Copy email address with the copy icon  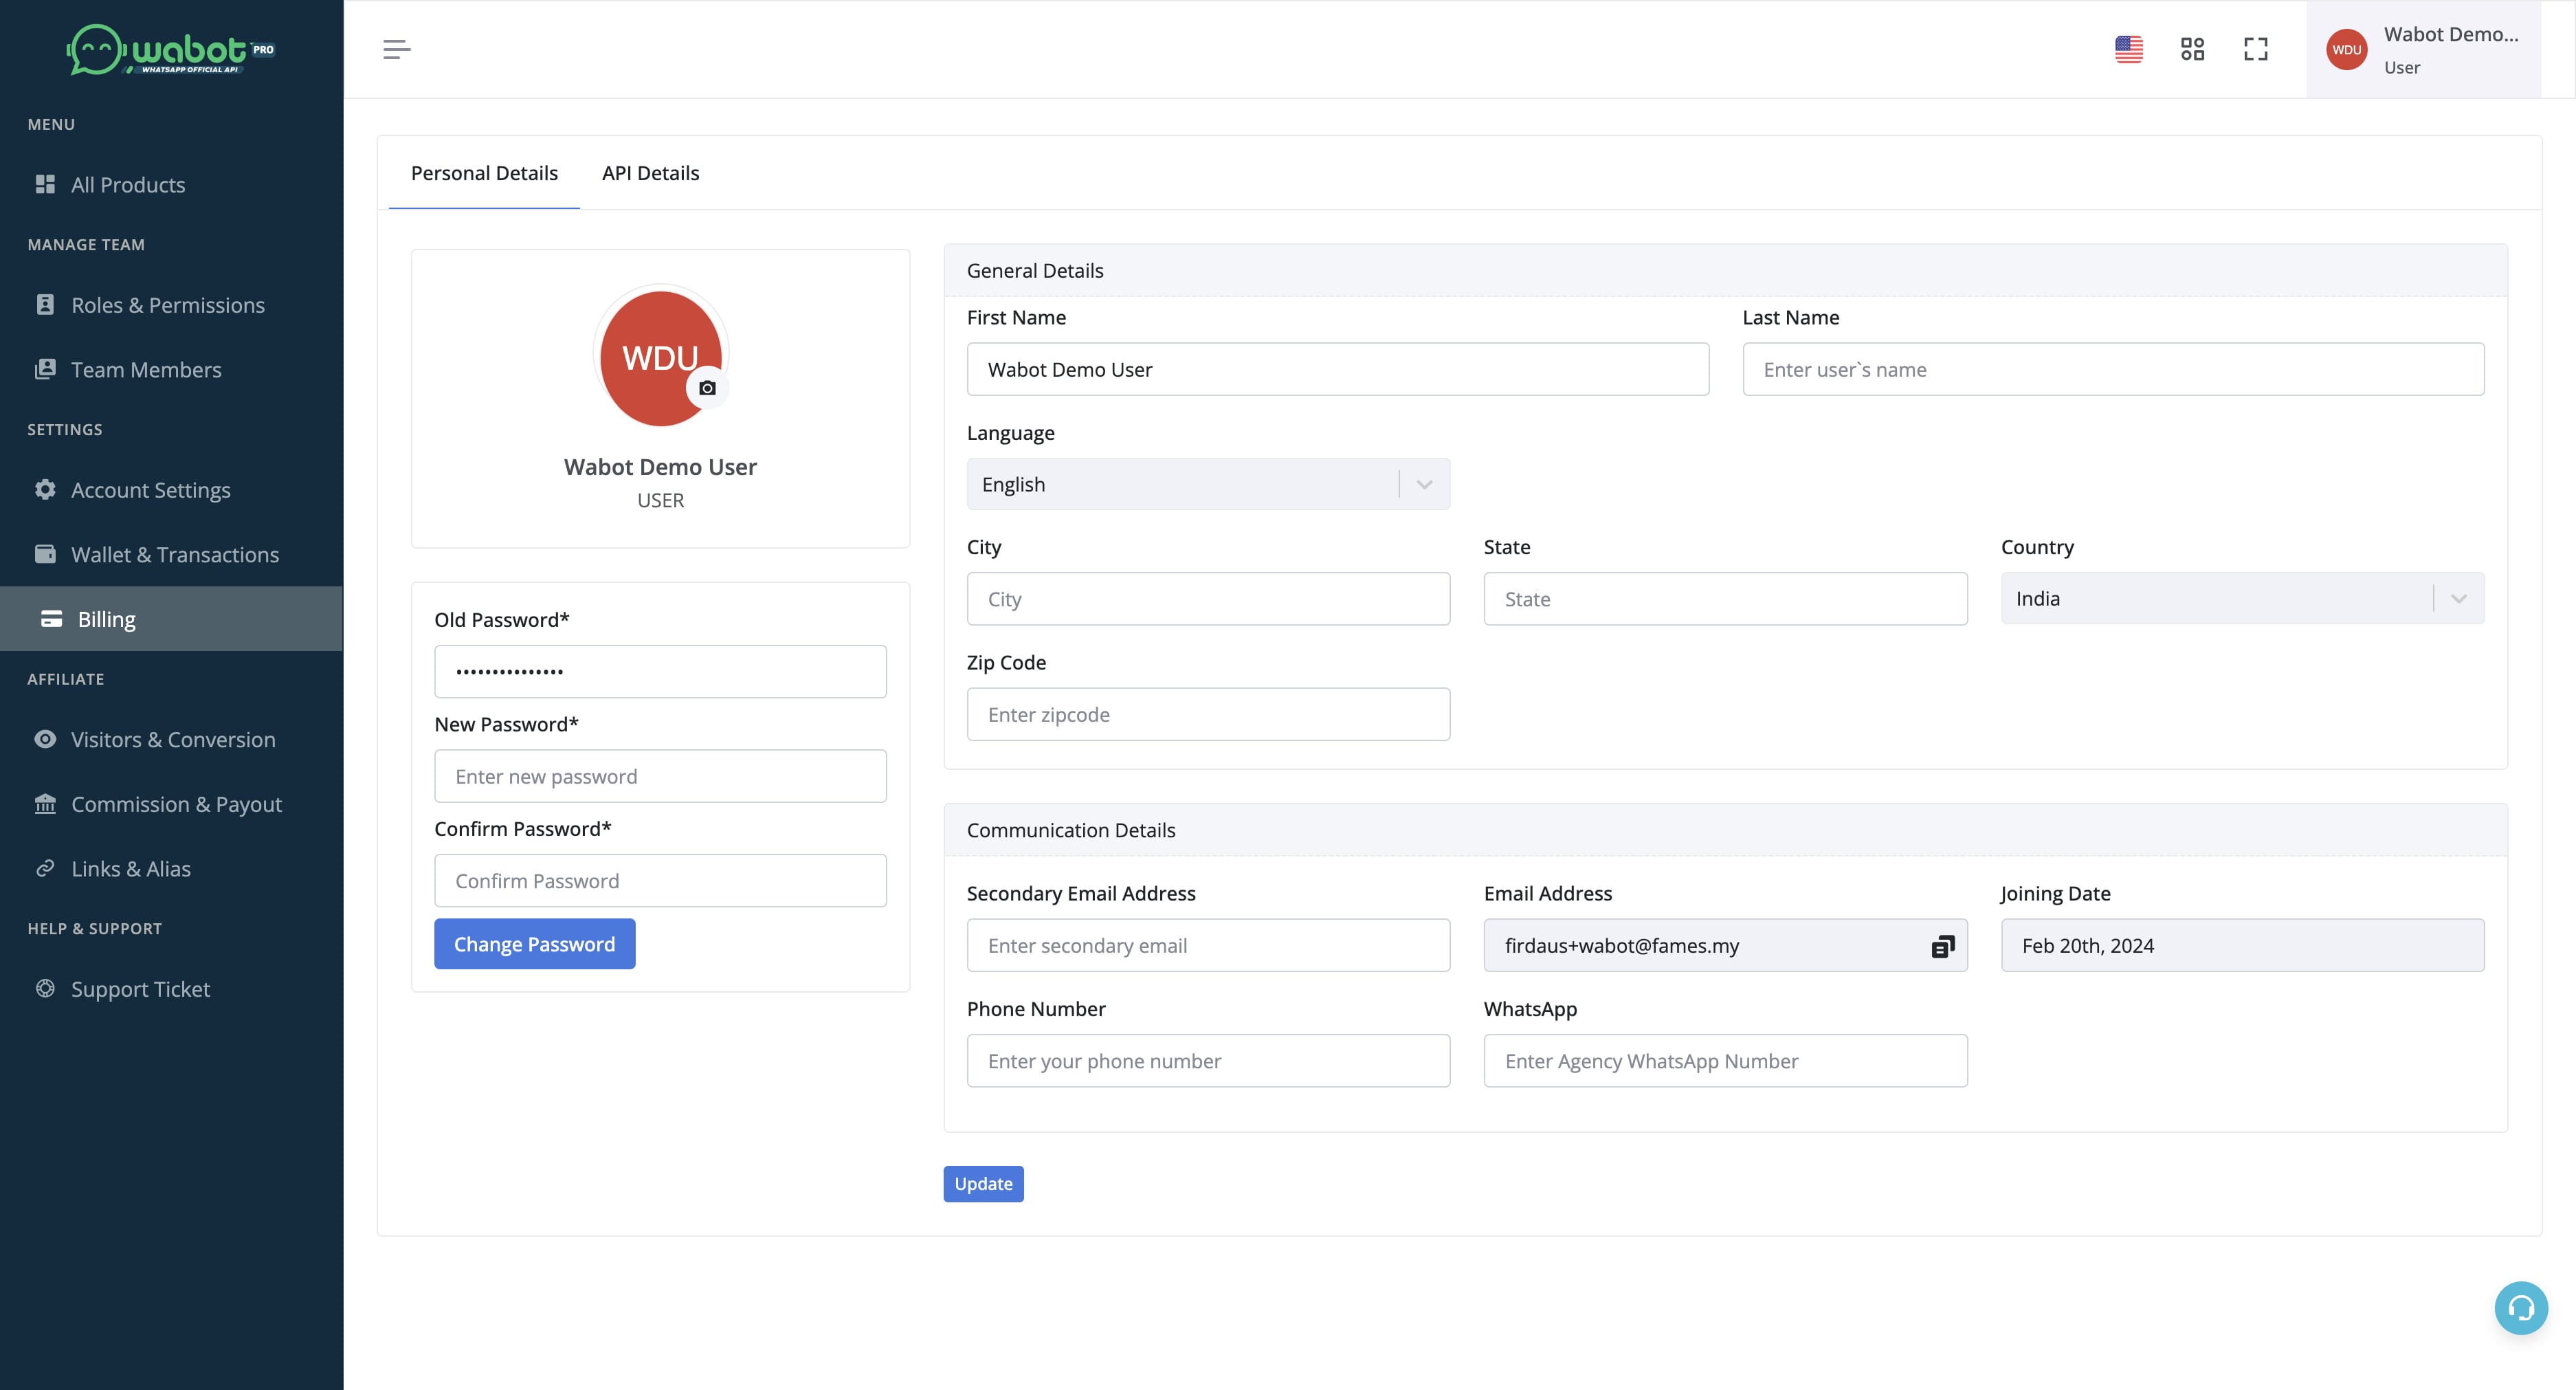(x=1943, y=946)
